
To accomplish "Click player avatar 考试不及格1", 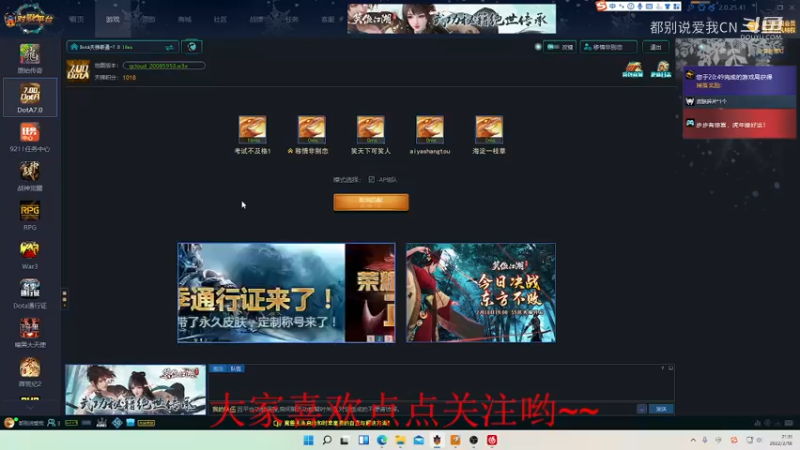I will [x=253, y=129].
